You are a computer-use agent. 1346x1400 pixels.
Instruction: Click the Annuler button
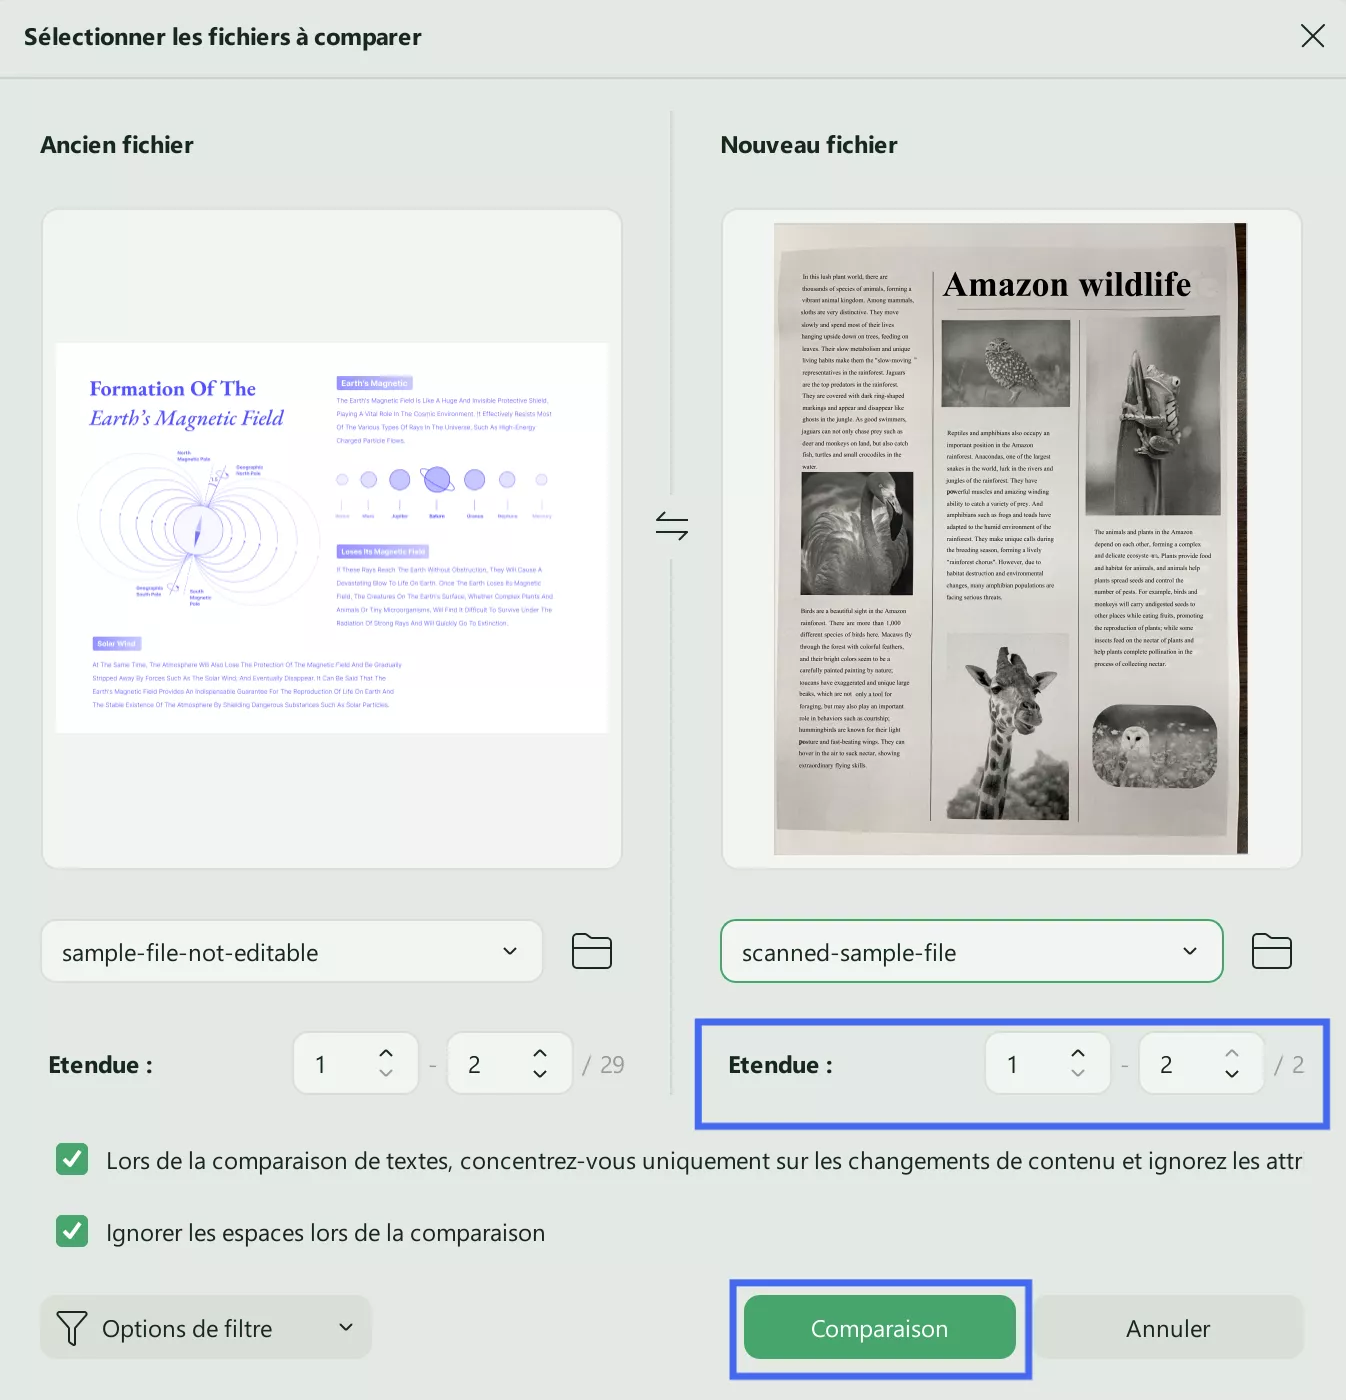pyautogui.click(x=1168, y=1328)
